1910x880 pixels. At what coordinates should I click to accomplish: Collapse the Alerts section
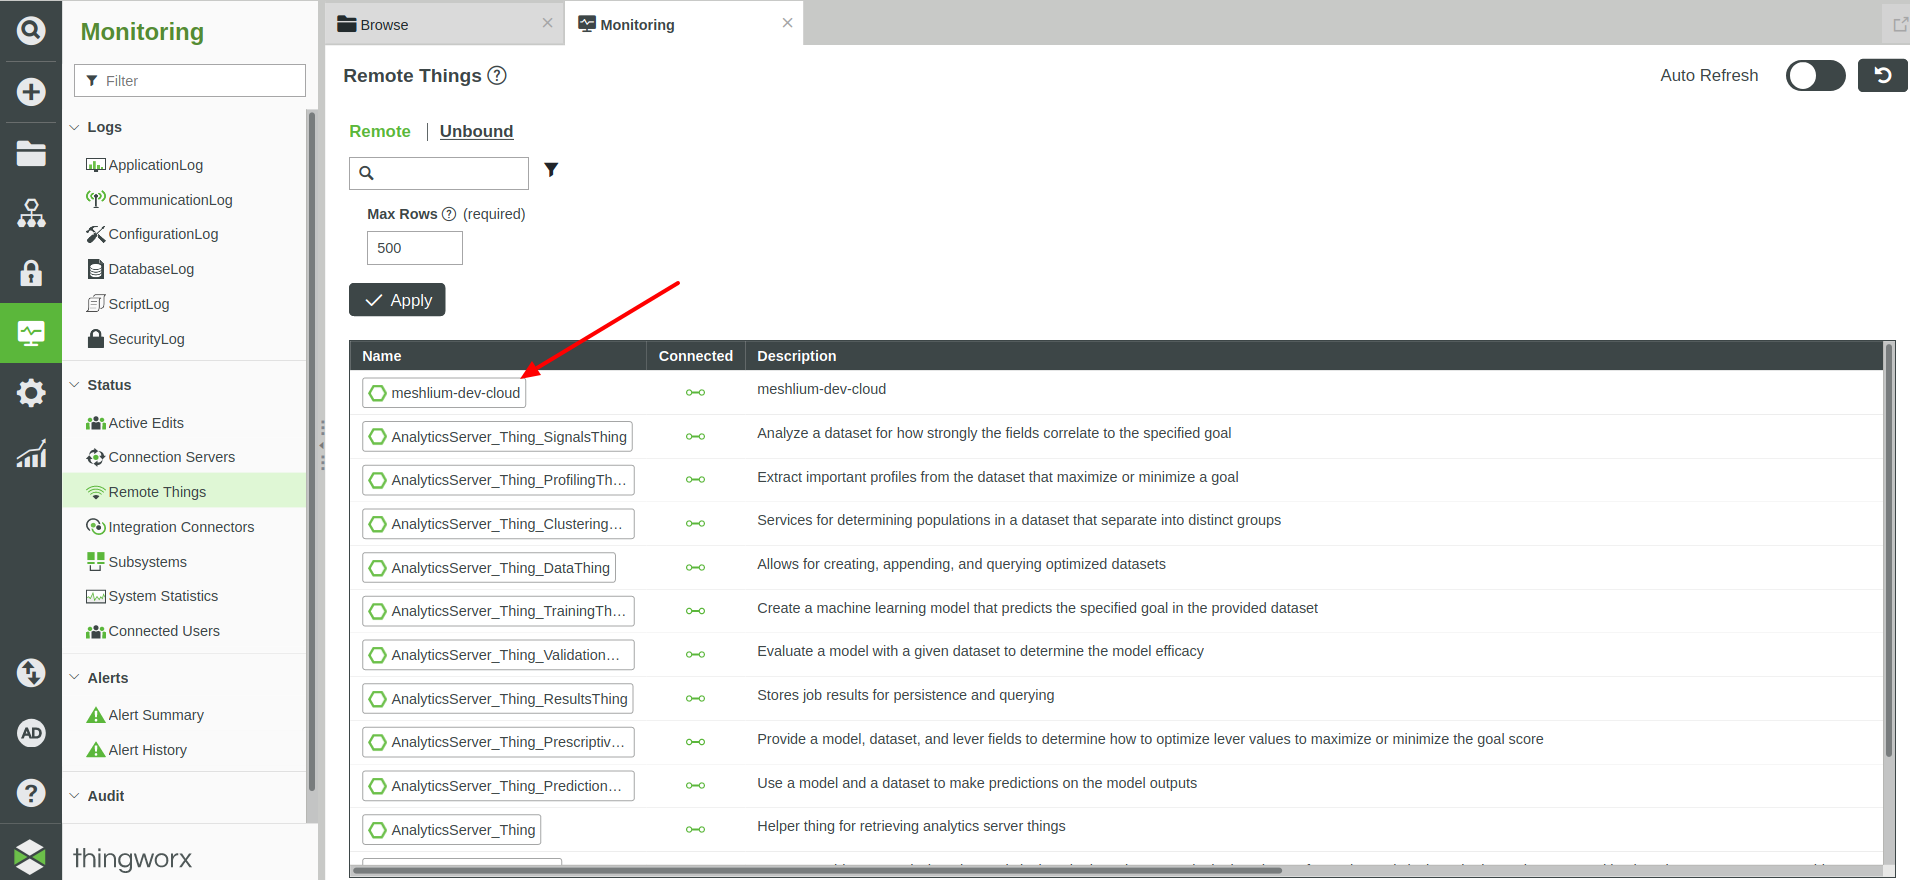point(74,677)
